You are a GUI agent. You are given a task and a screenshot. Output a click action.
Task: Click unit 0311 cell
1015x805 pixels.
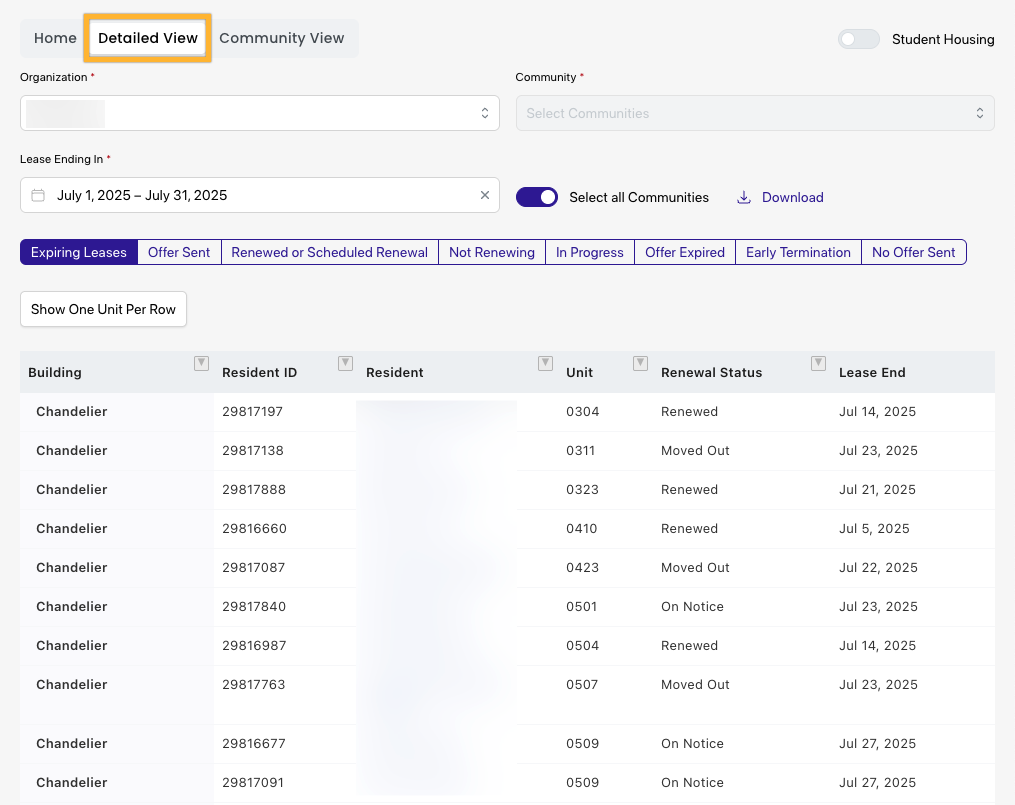581,450
